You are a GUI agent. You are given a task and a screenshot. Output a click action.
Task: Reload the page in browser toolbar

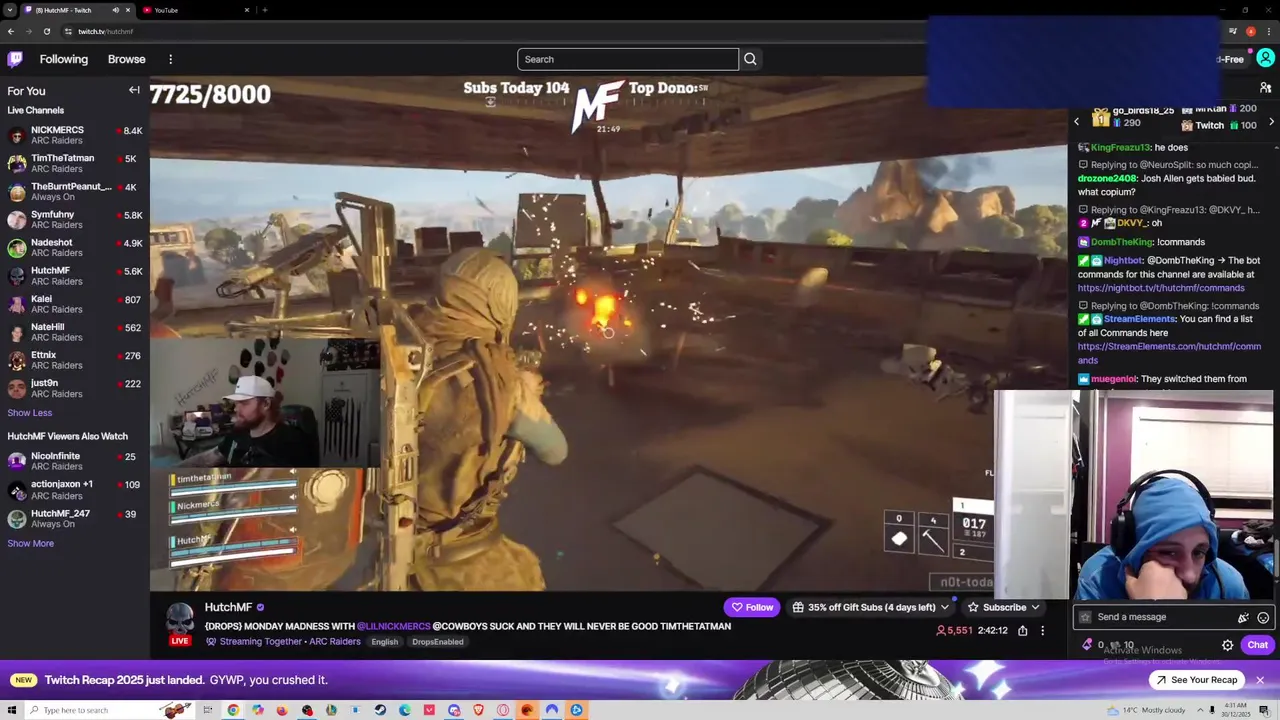tap(46, 31)
